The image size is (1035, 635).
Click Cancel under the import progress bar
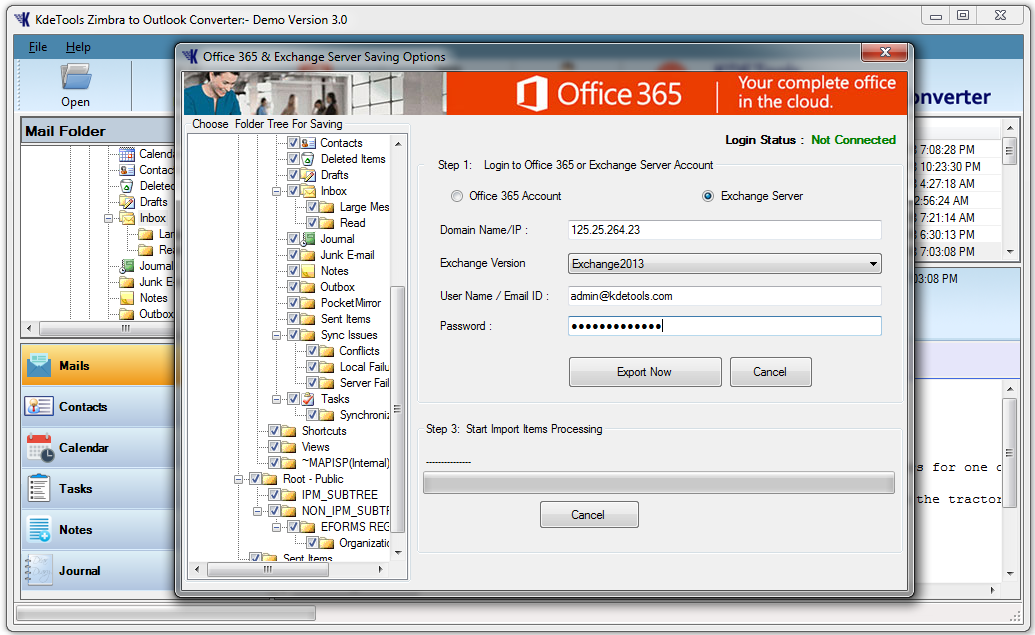pyautogui.click(x=589, y=514)
